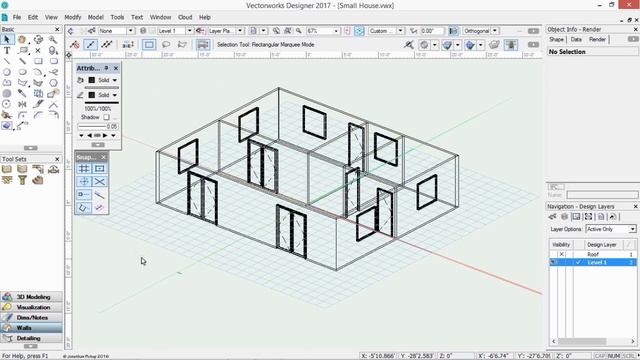
Task: Activate Lasso Marquee mode button
Action: click(166, 44)
